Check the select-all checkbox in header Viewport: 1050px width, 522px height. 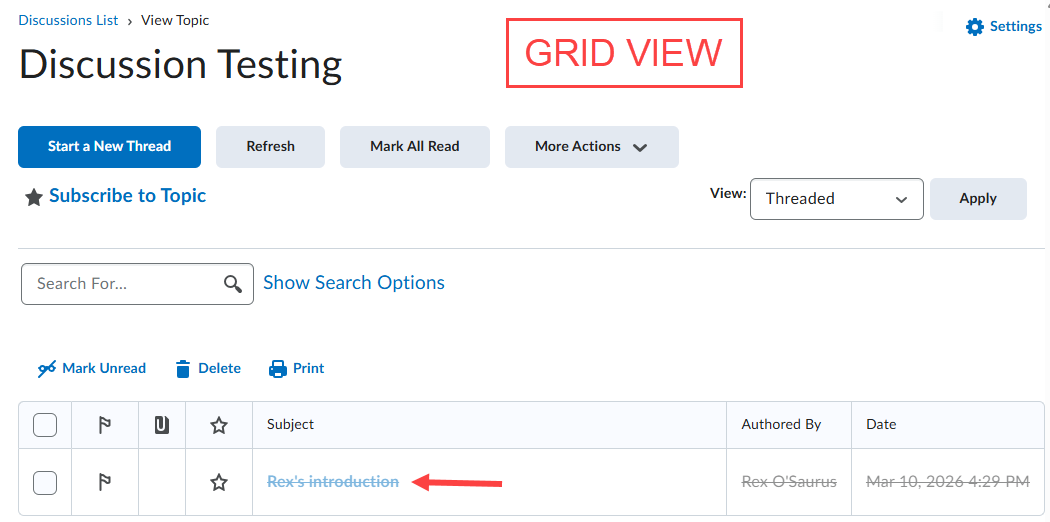pos(45,425)
